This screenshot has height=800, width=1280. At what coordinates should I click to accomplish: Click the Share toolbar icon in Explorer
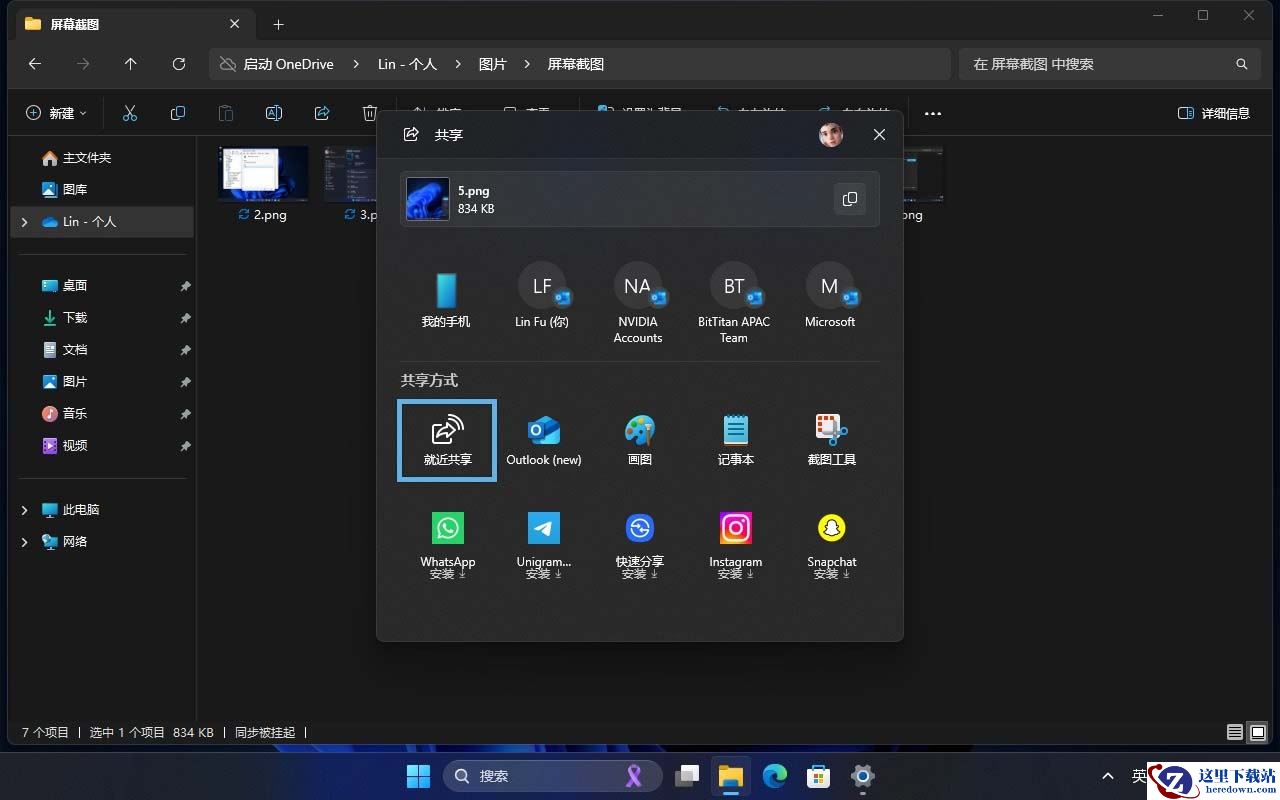(322, 113)
